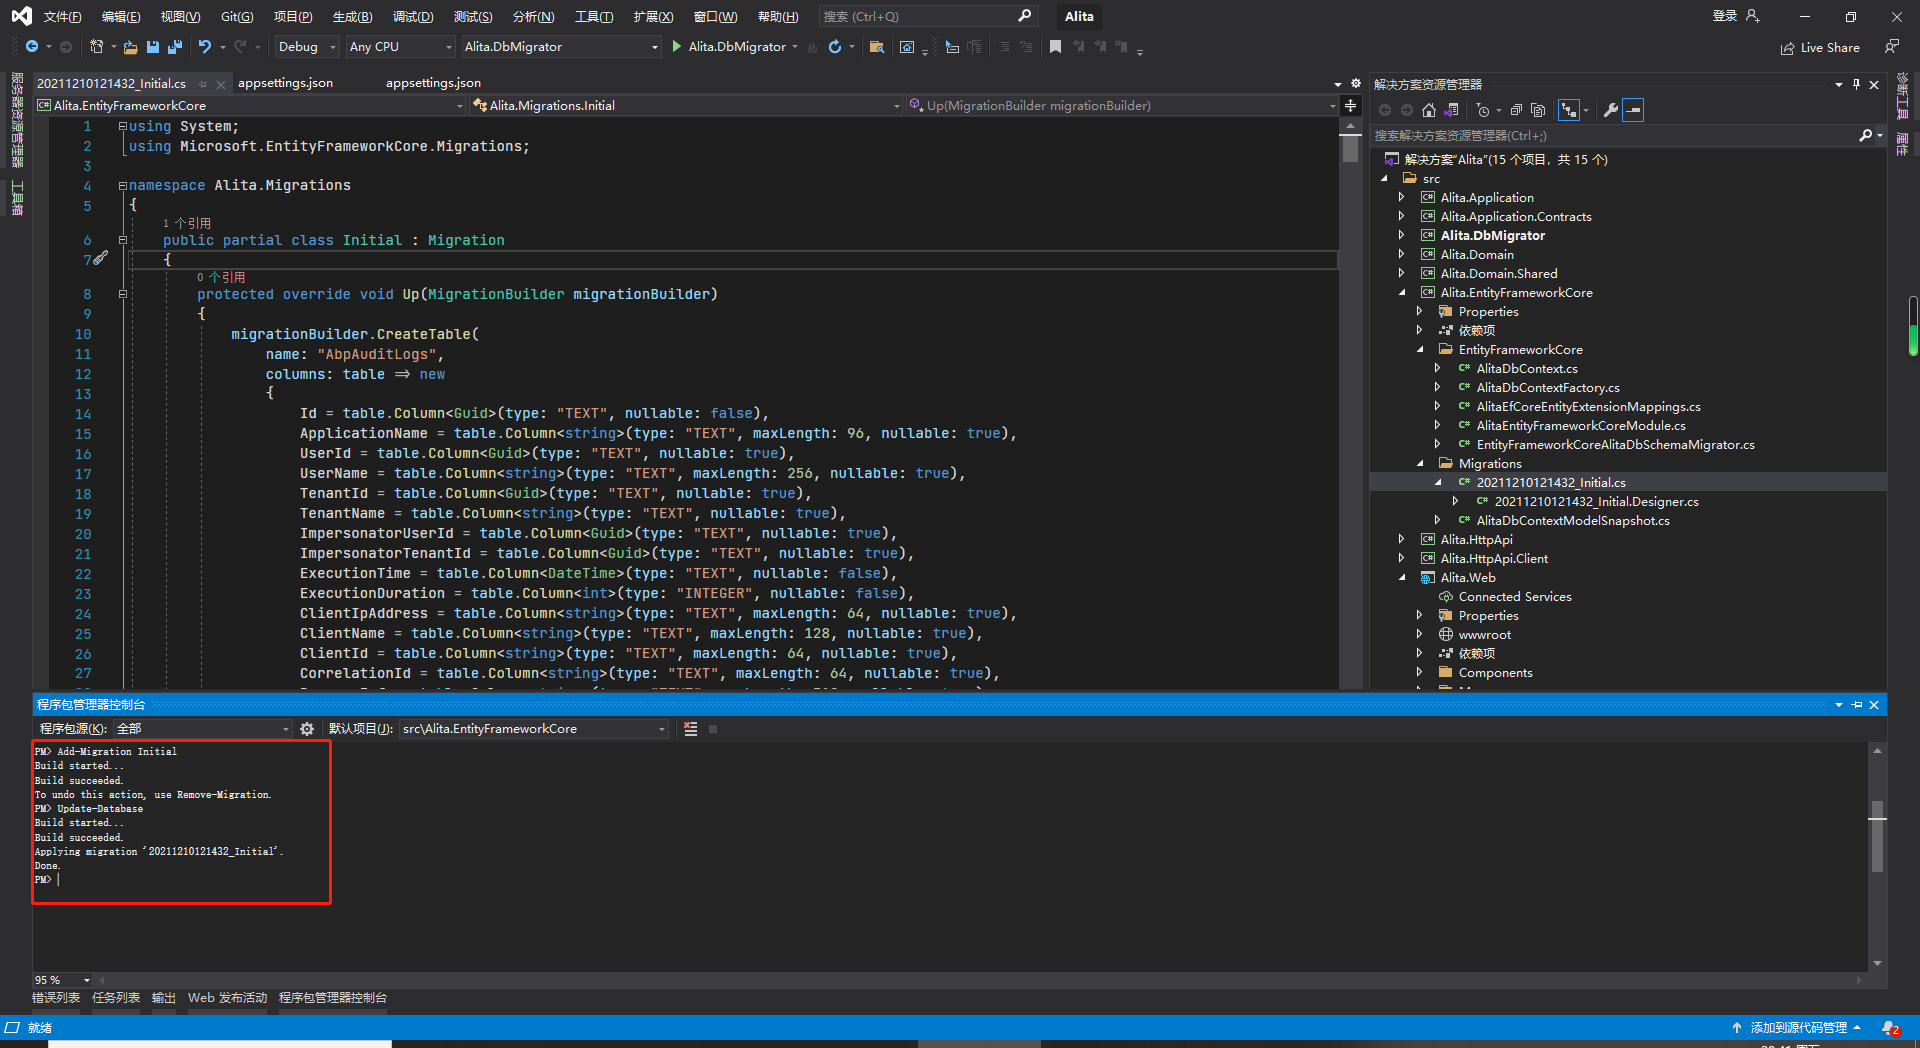Open the Package Manager Console settings gear
The height and width of the screenshot is (1048, 1920).
tap(307, 729)
